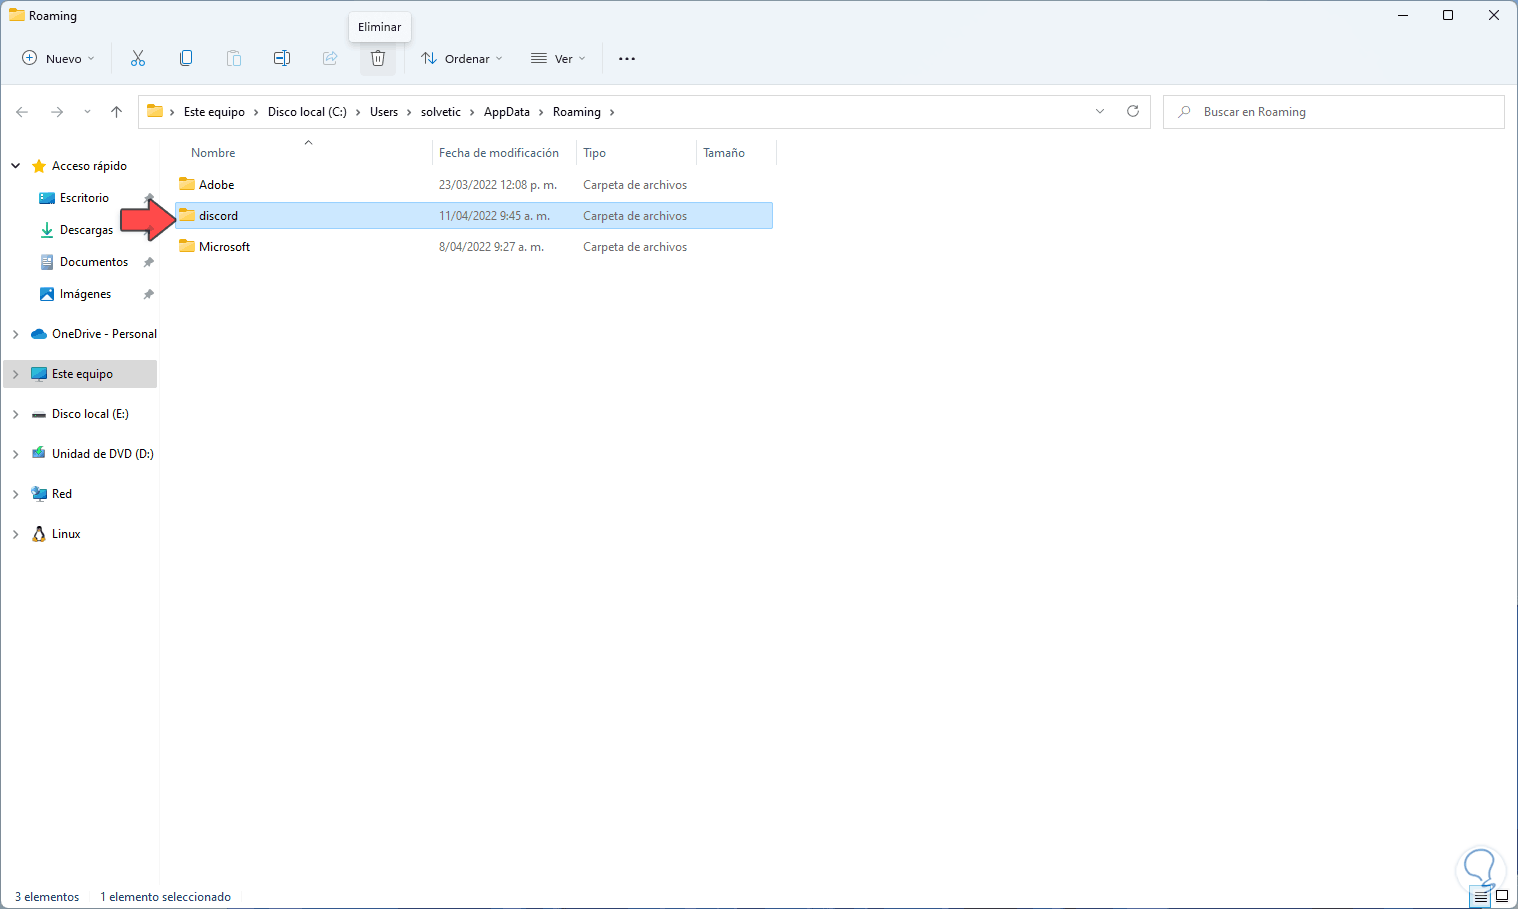Click Disco local (C:) breadcrumb

[307, 112]
